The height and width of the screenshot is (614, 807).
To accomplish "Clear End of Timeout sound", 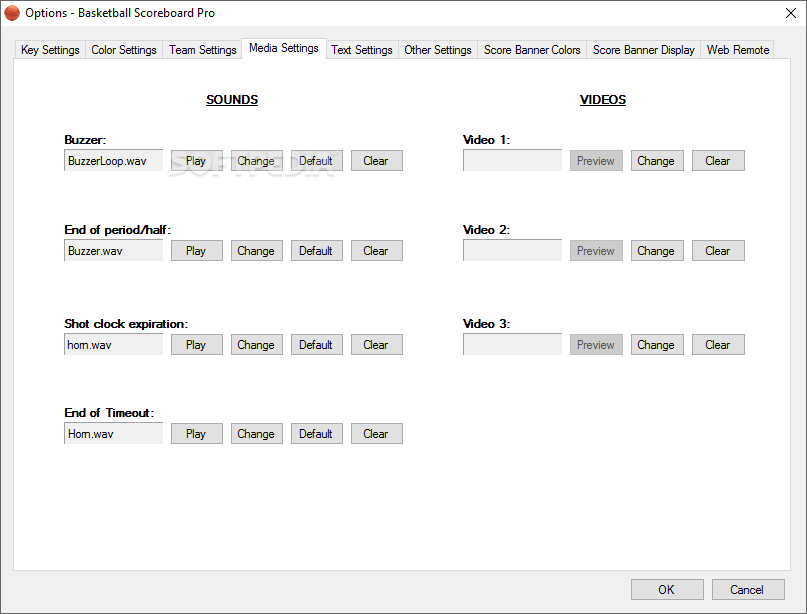I will [377, 434].
